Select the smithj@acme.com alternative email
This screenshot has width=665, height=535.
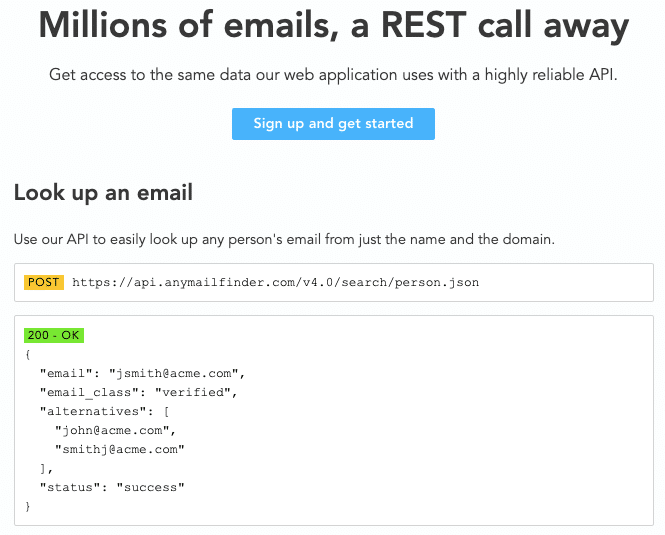[x=120, y=450]
